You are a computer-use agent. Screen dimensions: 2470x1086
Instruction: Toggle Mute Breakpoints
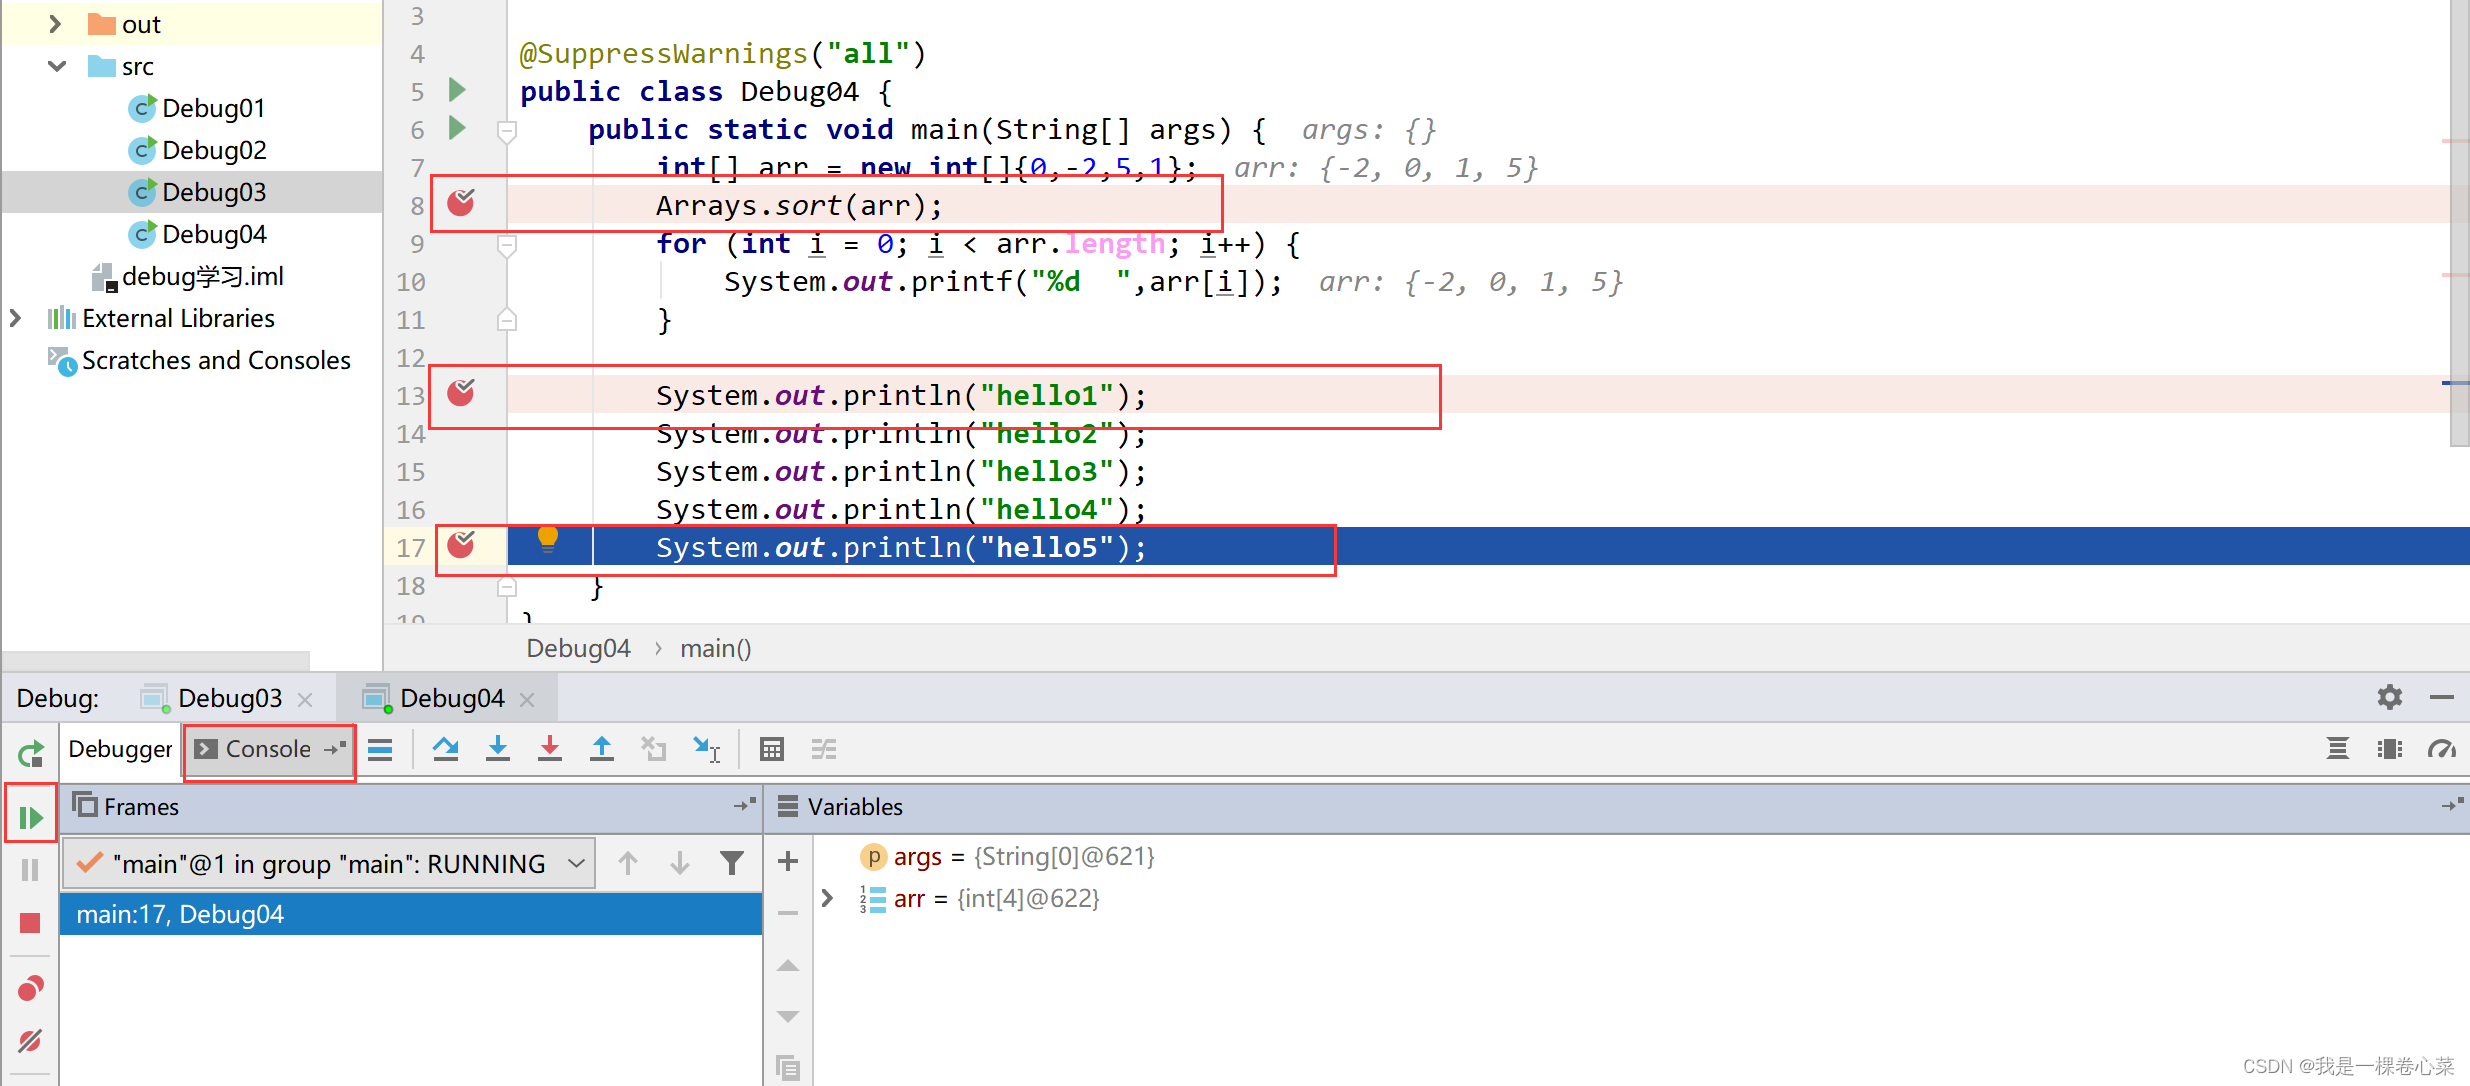tap(30, 1040)
